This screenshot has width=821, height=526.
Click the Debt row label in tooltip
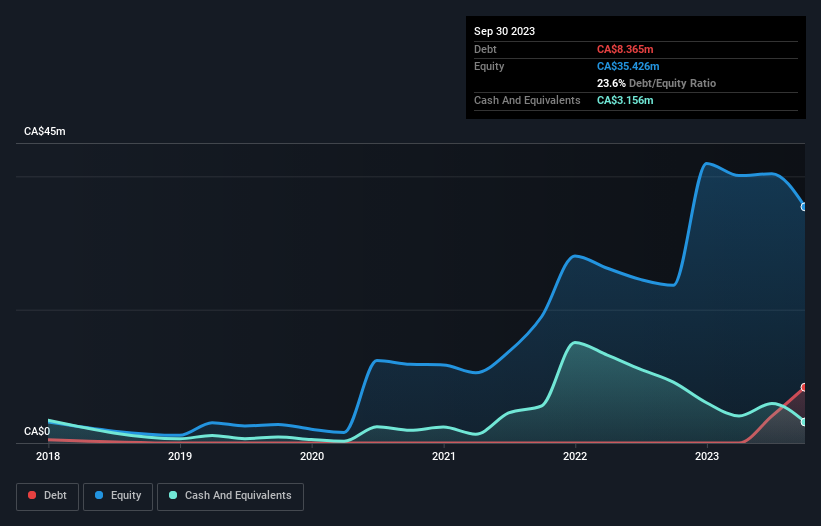(x=485, y=49)
